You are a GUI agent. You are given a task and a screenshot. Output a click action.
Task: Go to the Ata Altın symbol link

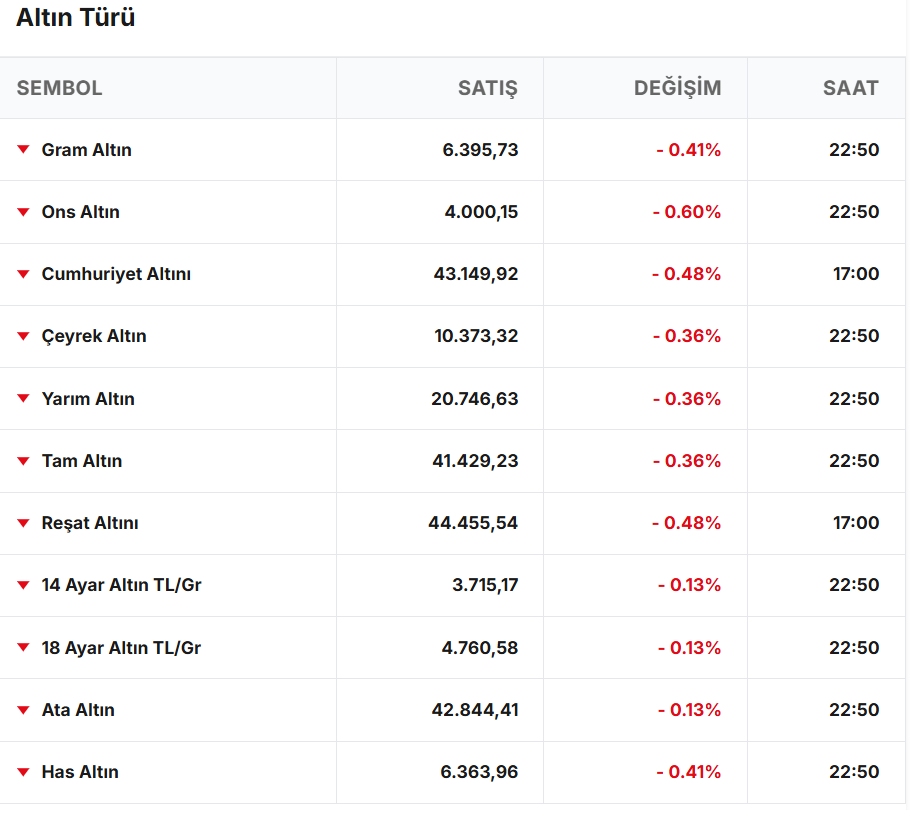(78, 710)
